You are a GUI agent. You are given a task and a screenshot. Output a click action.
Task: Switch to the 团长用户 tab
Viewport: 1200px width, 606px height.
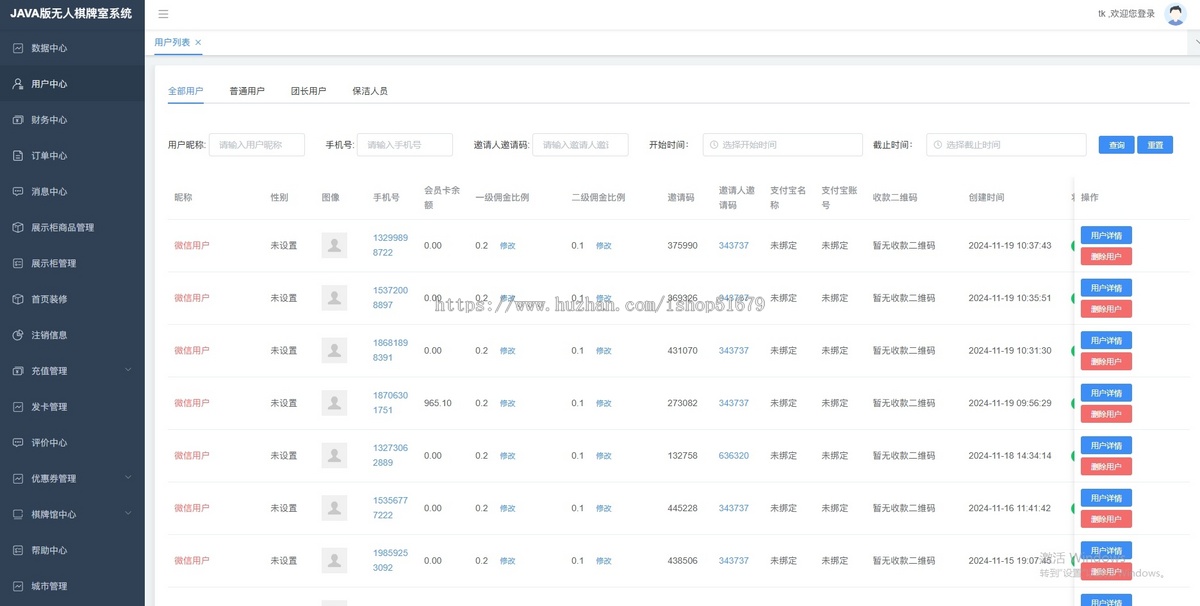coord(309,91)
